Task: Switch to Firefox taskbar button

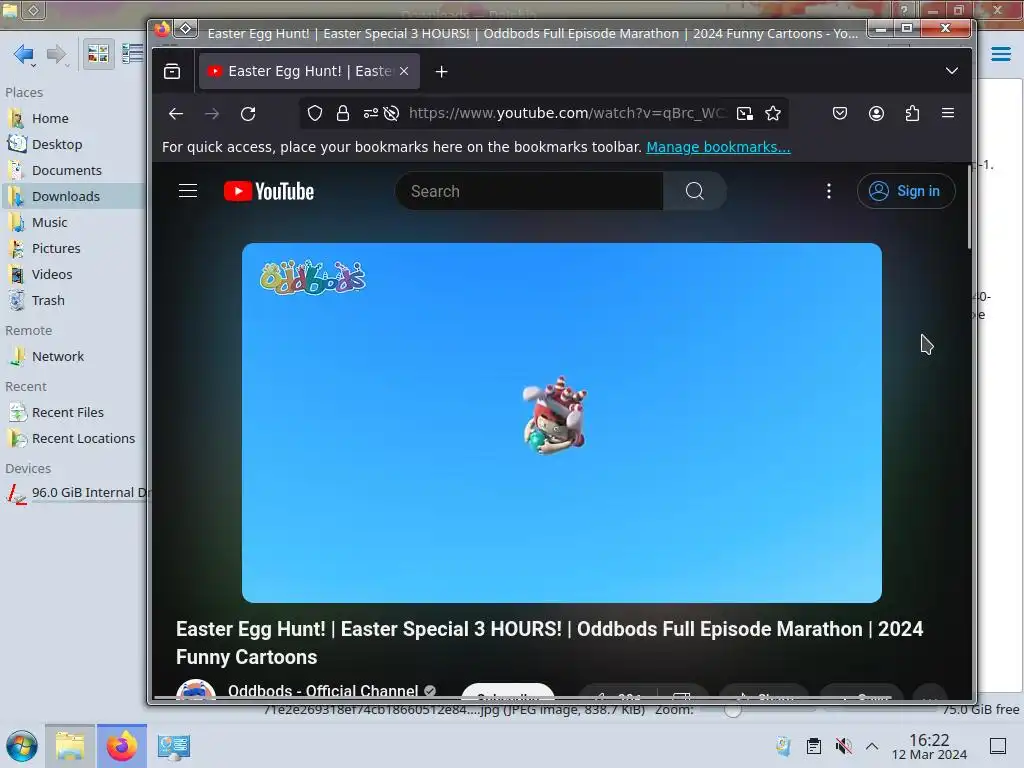Action: (122, 746)
